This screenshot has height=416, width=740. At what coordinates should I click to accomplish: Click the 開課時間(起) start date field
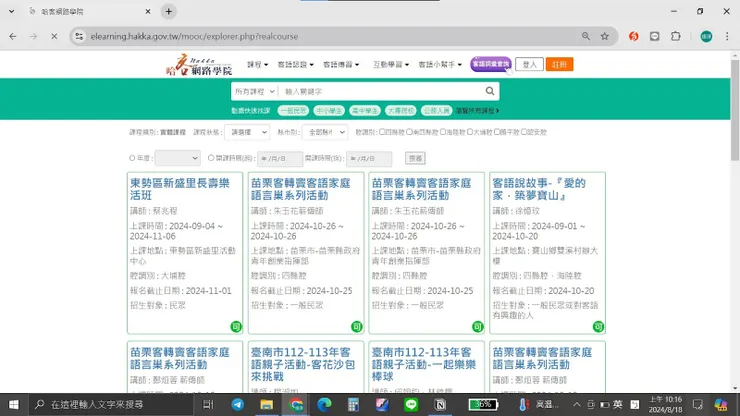[280, 159]
